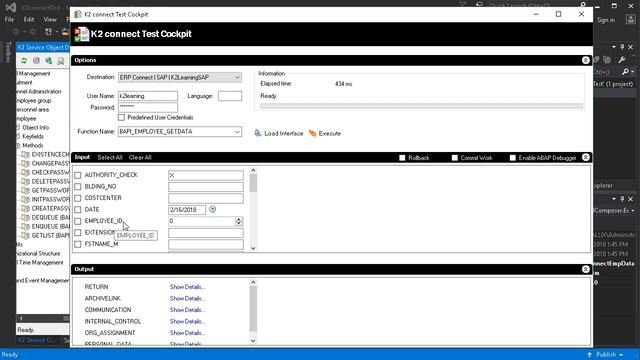Click the Language input field
Viewport: 640px width, 360px height.
230,96
